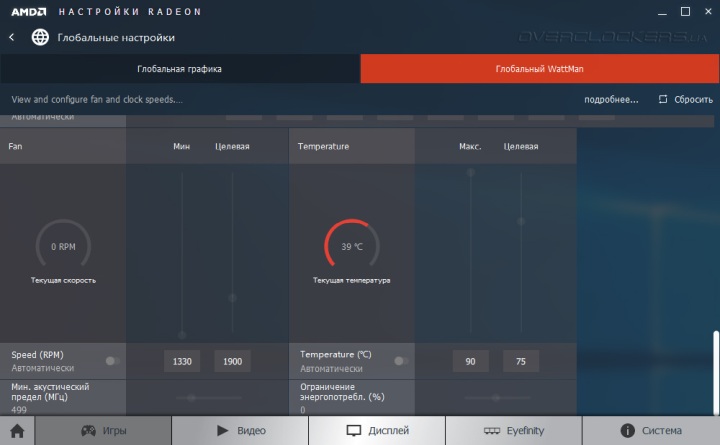Maximize the Radeon settings window
This screenshot has height=445, width=720.
coord(685,11)
